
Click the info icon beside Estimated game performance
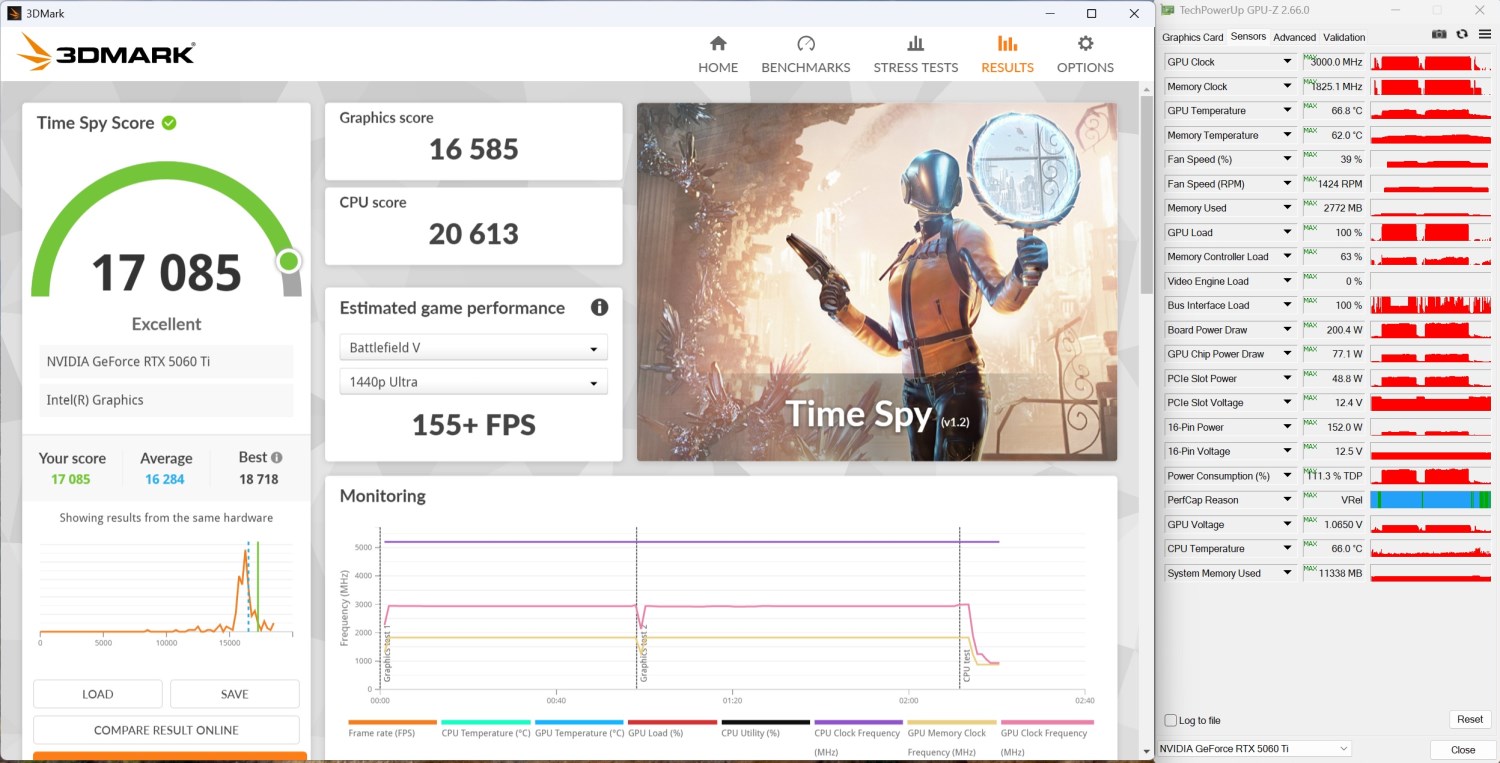point(599,308)
